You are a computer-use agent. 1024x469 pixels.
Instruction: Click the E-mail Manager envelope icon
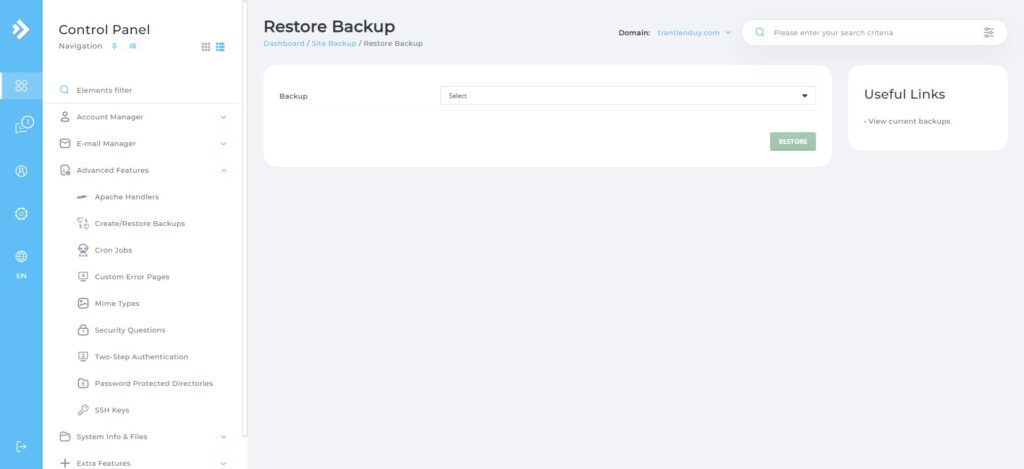(65, 143)
